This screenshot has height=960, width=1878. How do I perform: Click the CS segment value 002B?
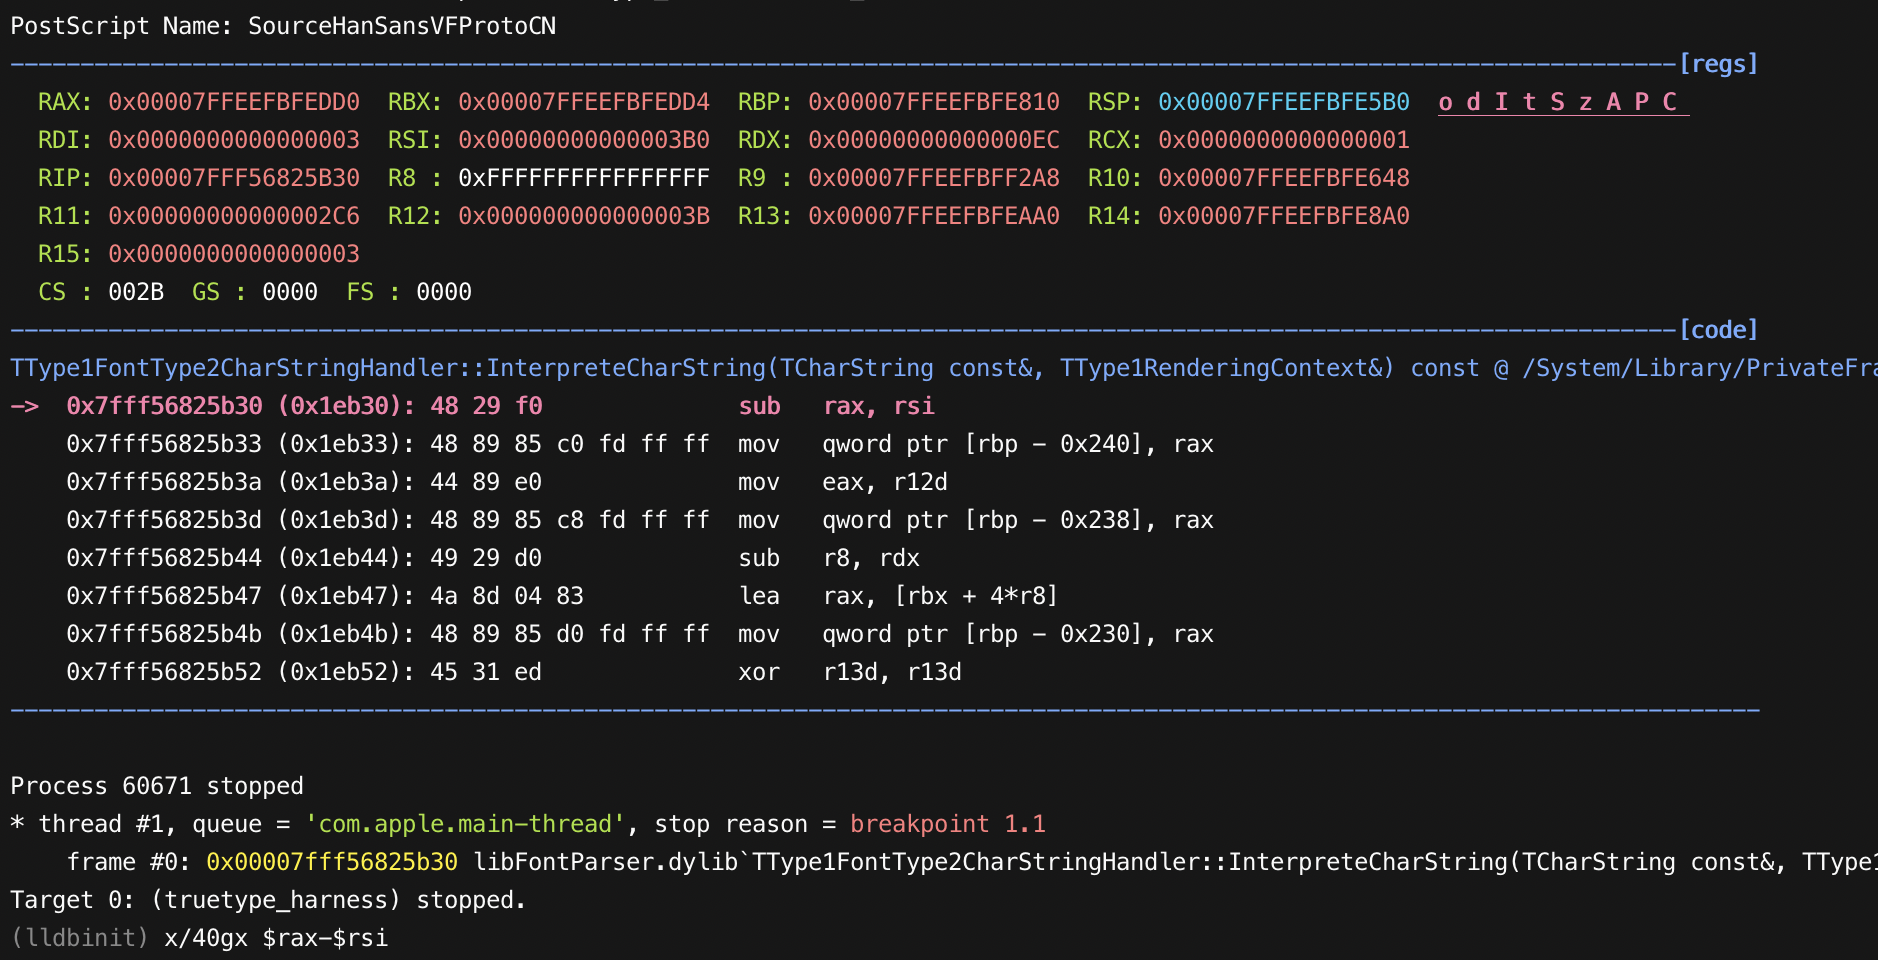135,292
